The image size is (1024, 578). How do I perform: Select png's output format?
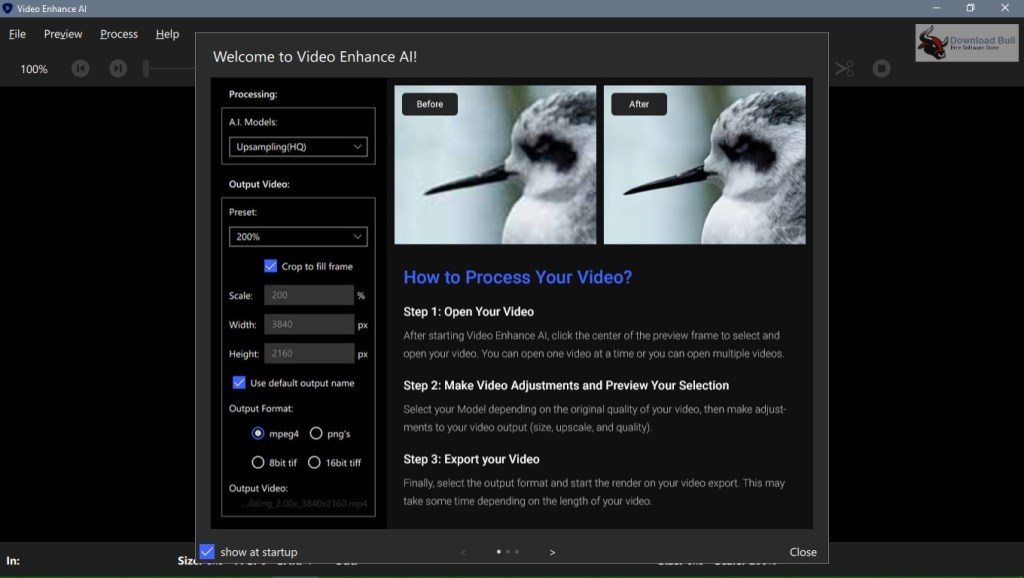316,433
